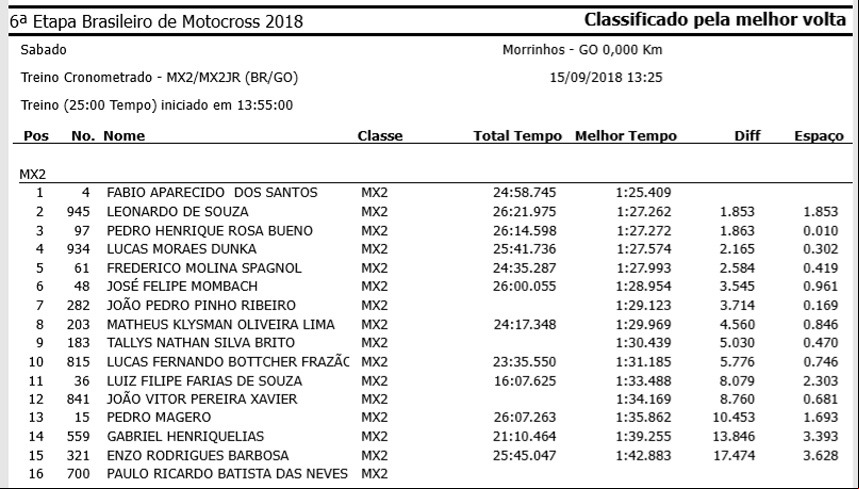Click PEDRO HENRIQUE ROSA BUENO name
This screenshot has width=859, height=489.
pyautogui.click(x=209, y=231)
